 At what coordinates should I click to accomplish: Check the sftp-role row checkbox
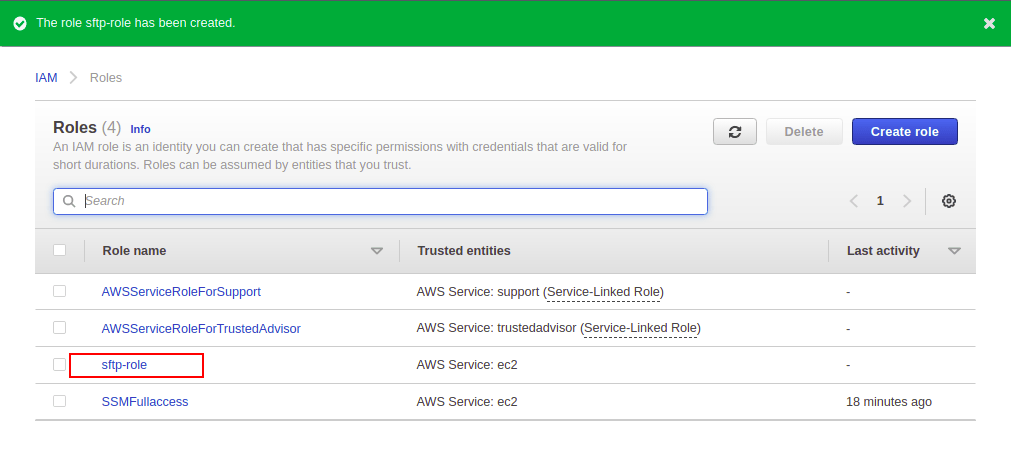(x=59, y=365)
